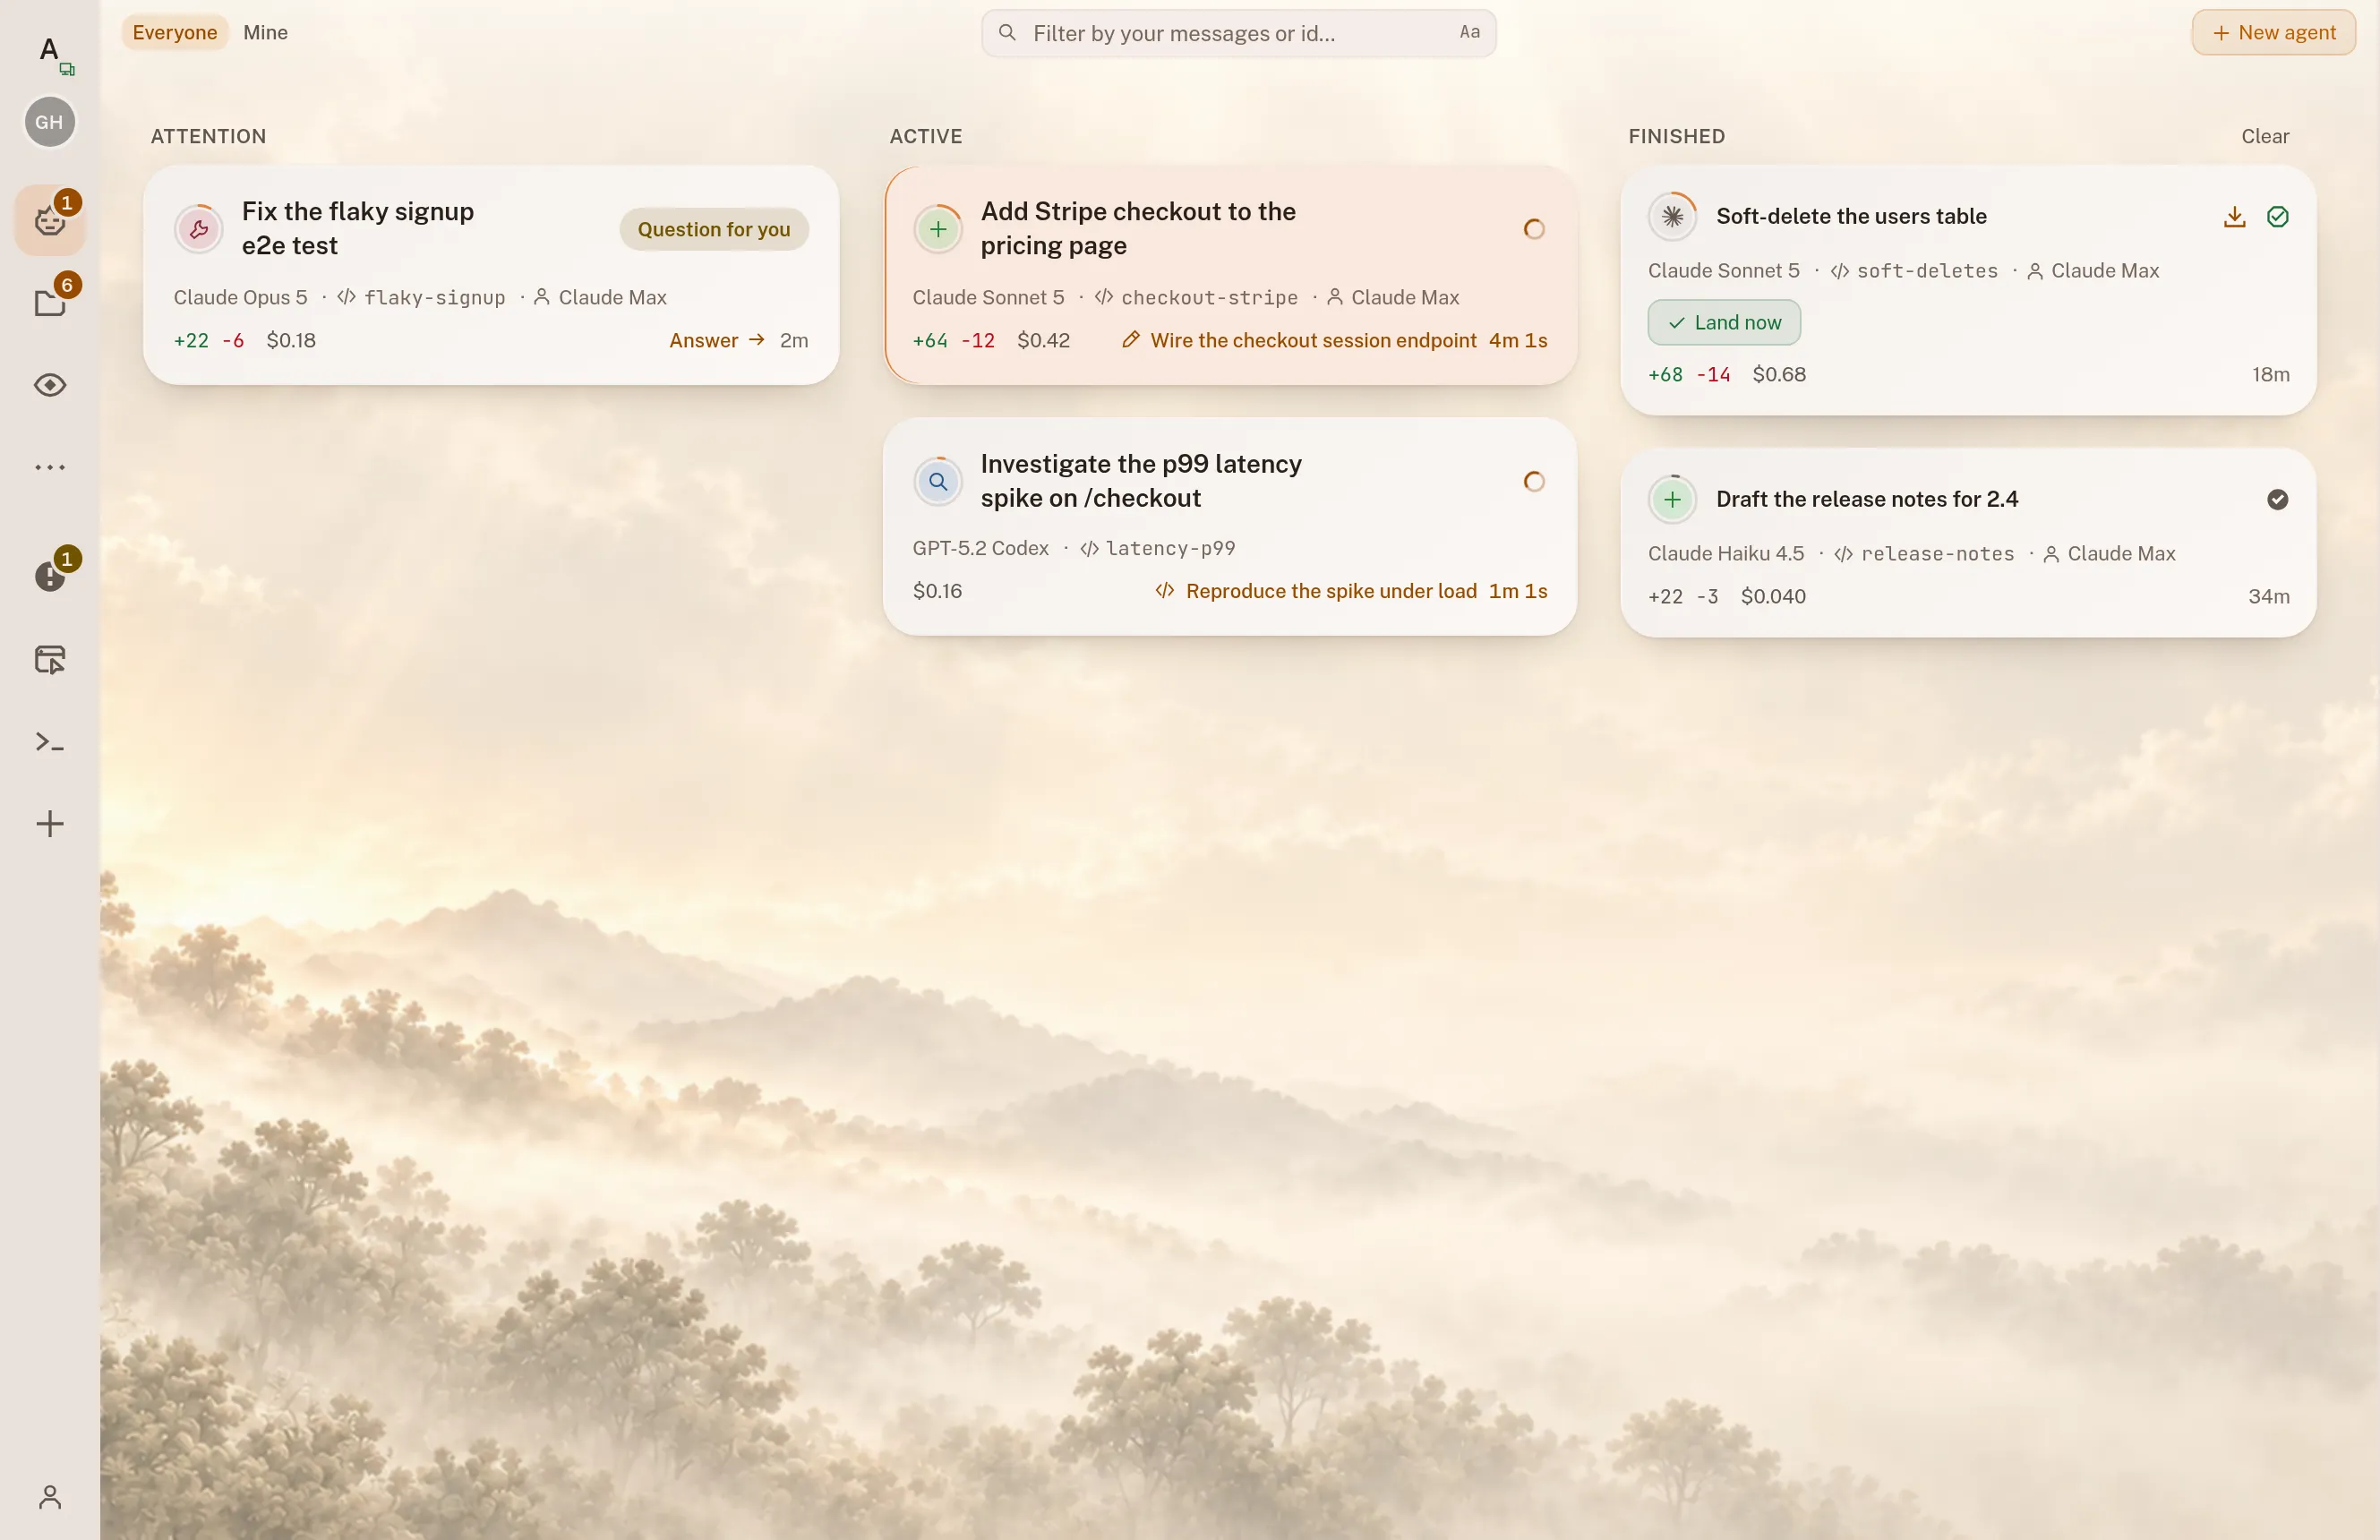Click Clear in the Finished column
The width and height of the screenshot is (2380, 1540).
pos(2264,136)
